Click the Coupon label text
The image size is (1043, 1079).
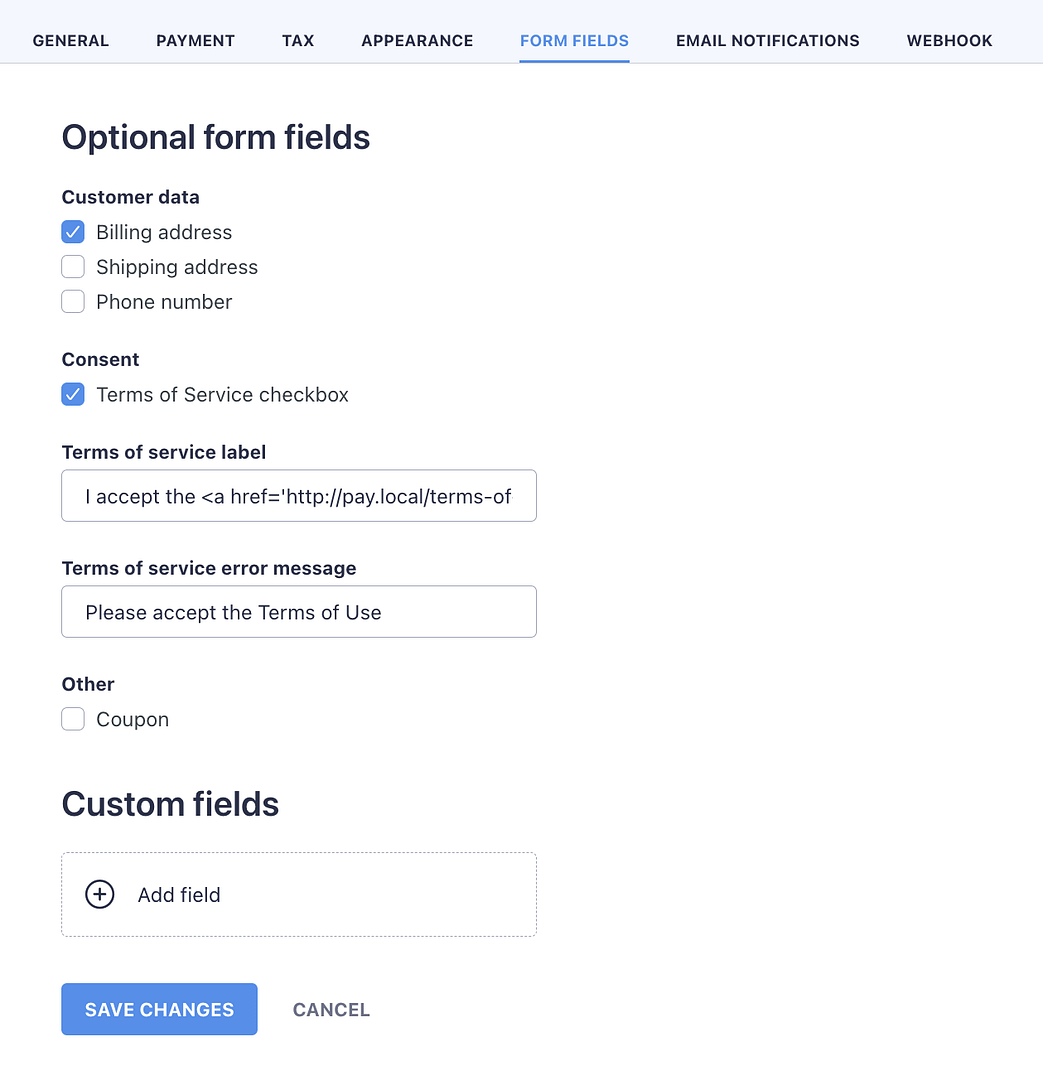(x=132, y=720)
